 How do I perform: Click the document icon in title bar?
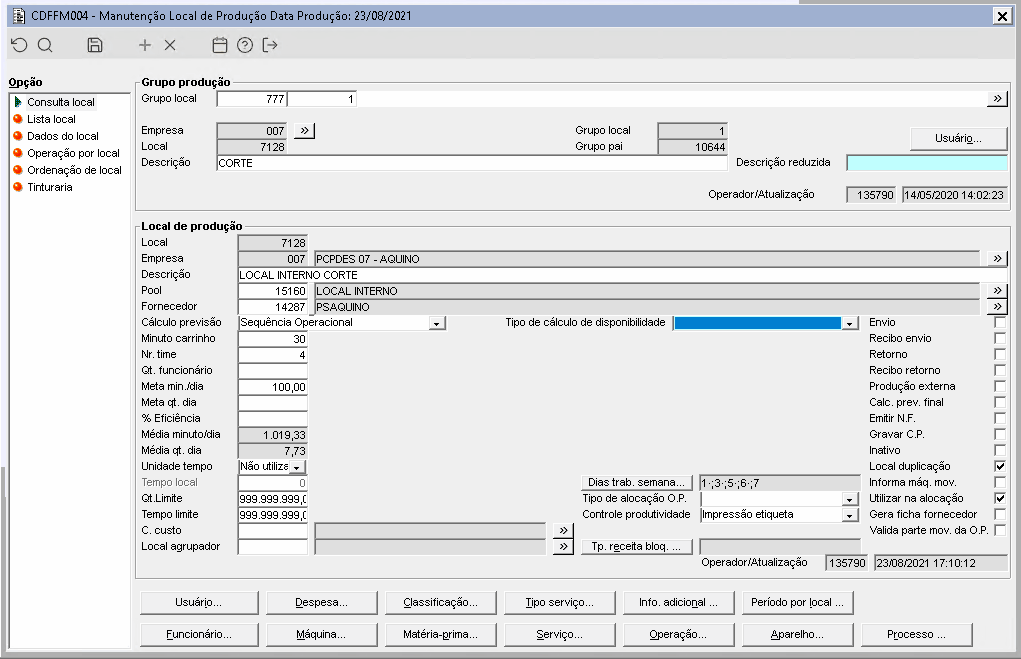pyautogui.click(x=20, y=16)
